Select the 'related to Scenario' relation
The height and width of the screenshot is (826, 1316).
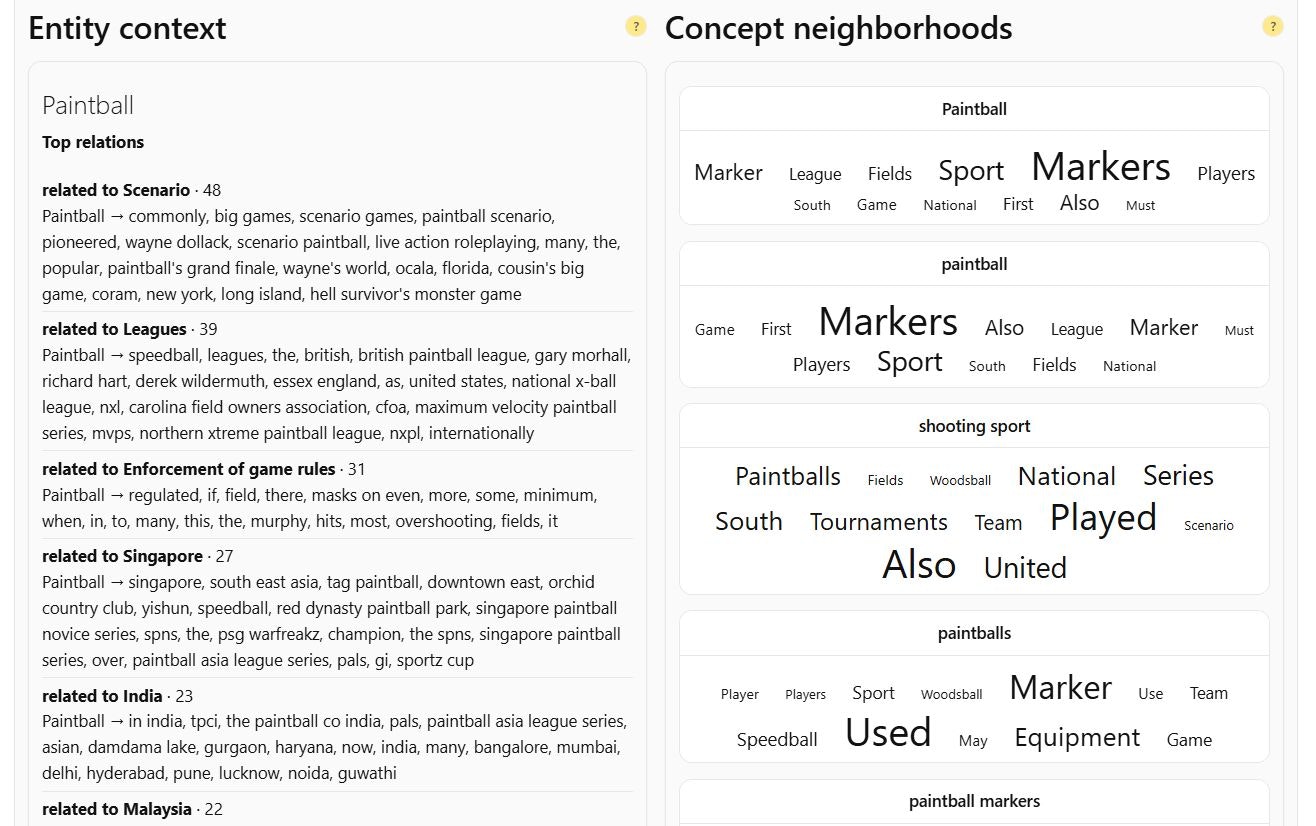(116, 190)
